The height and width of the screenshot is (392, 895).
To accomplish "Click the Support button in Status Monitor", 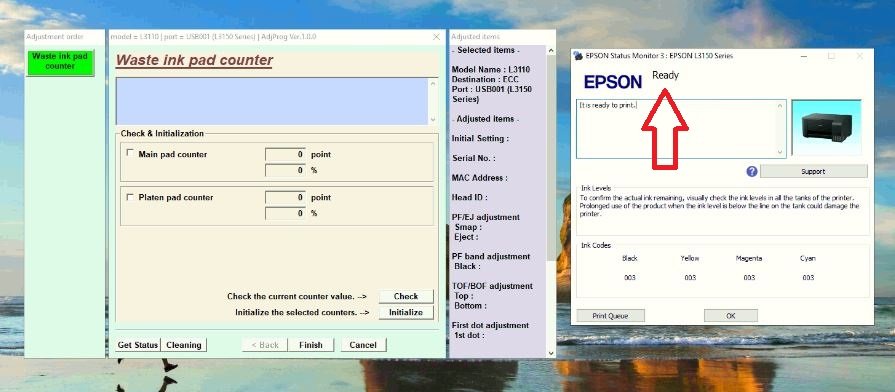I will 813,171.
